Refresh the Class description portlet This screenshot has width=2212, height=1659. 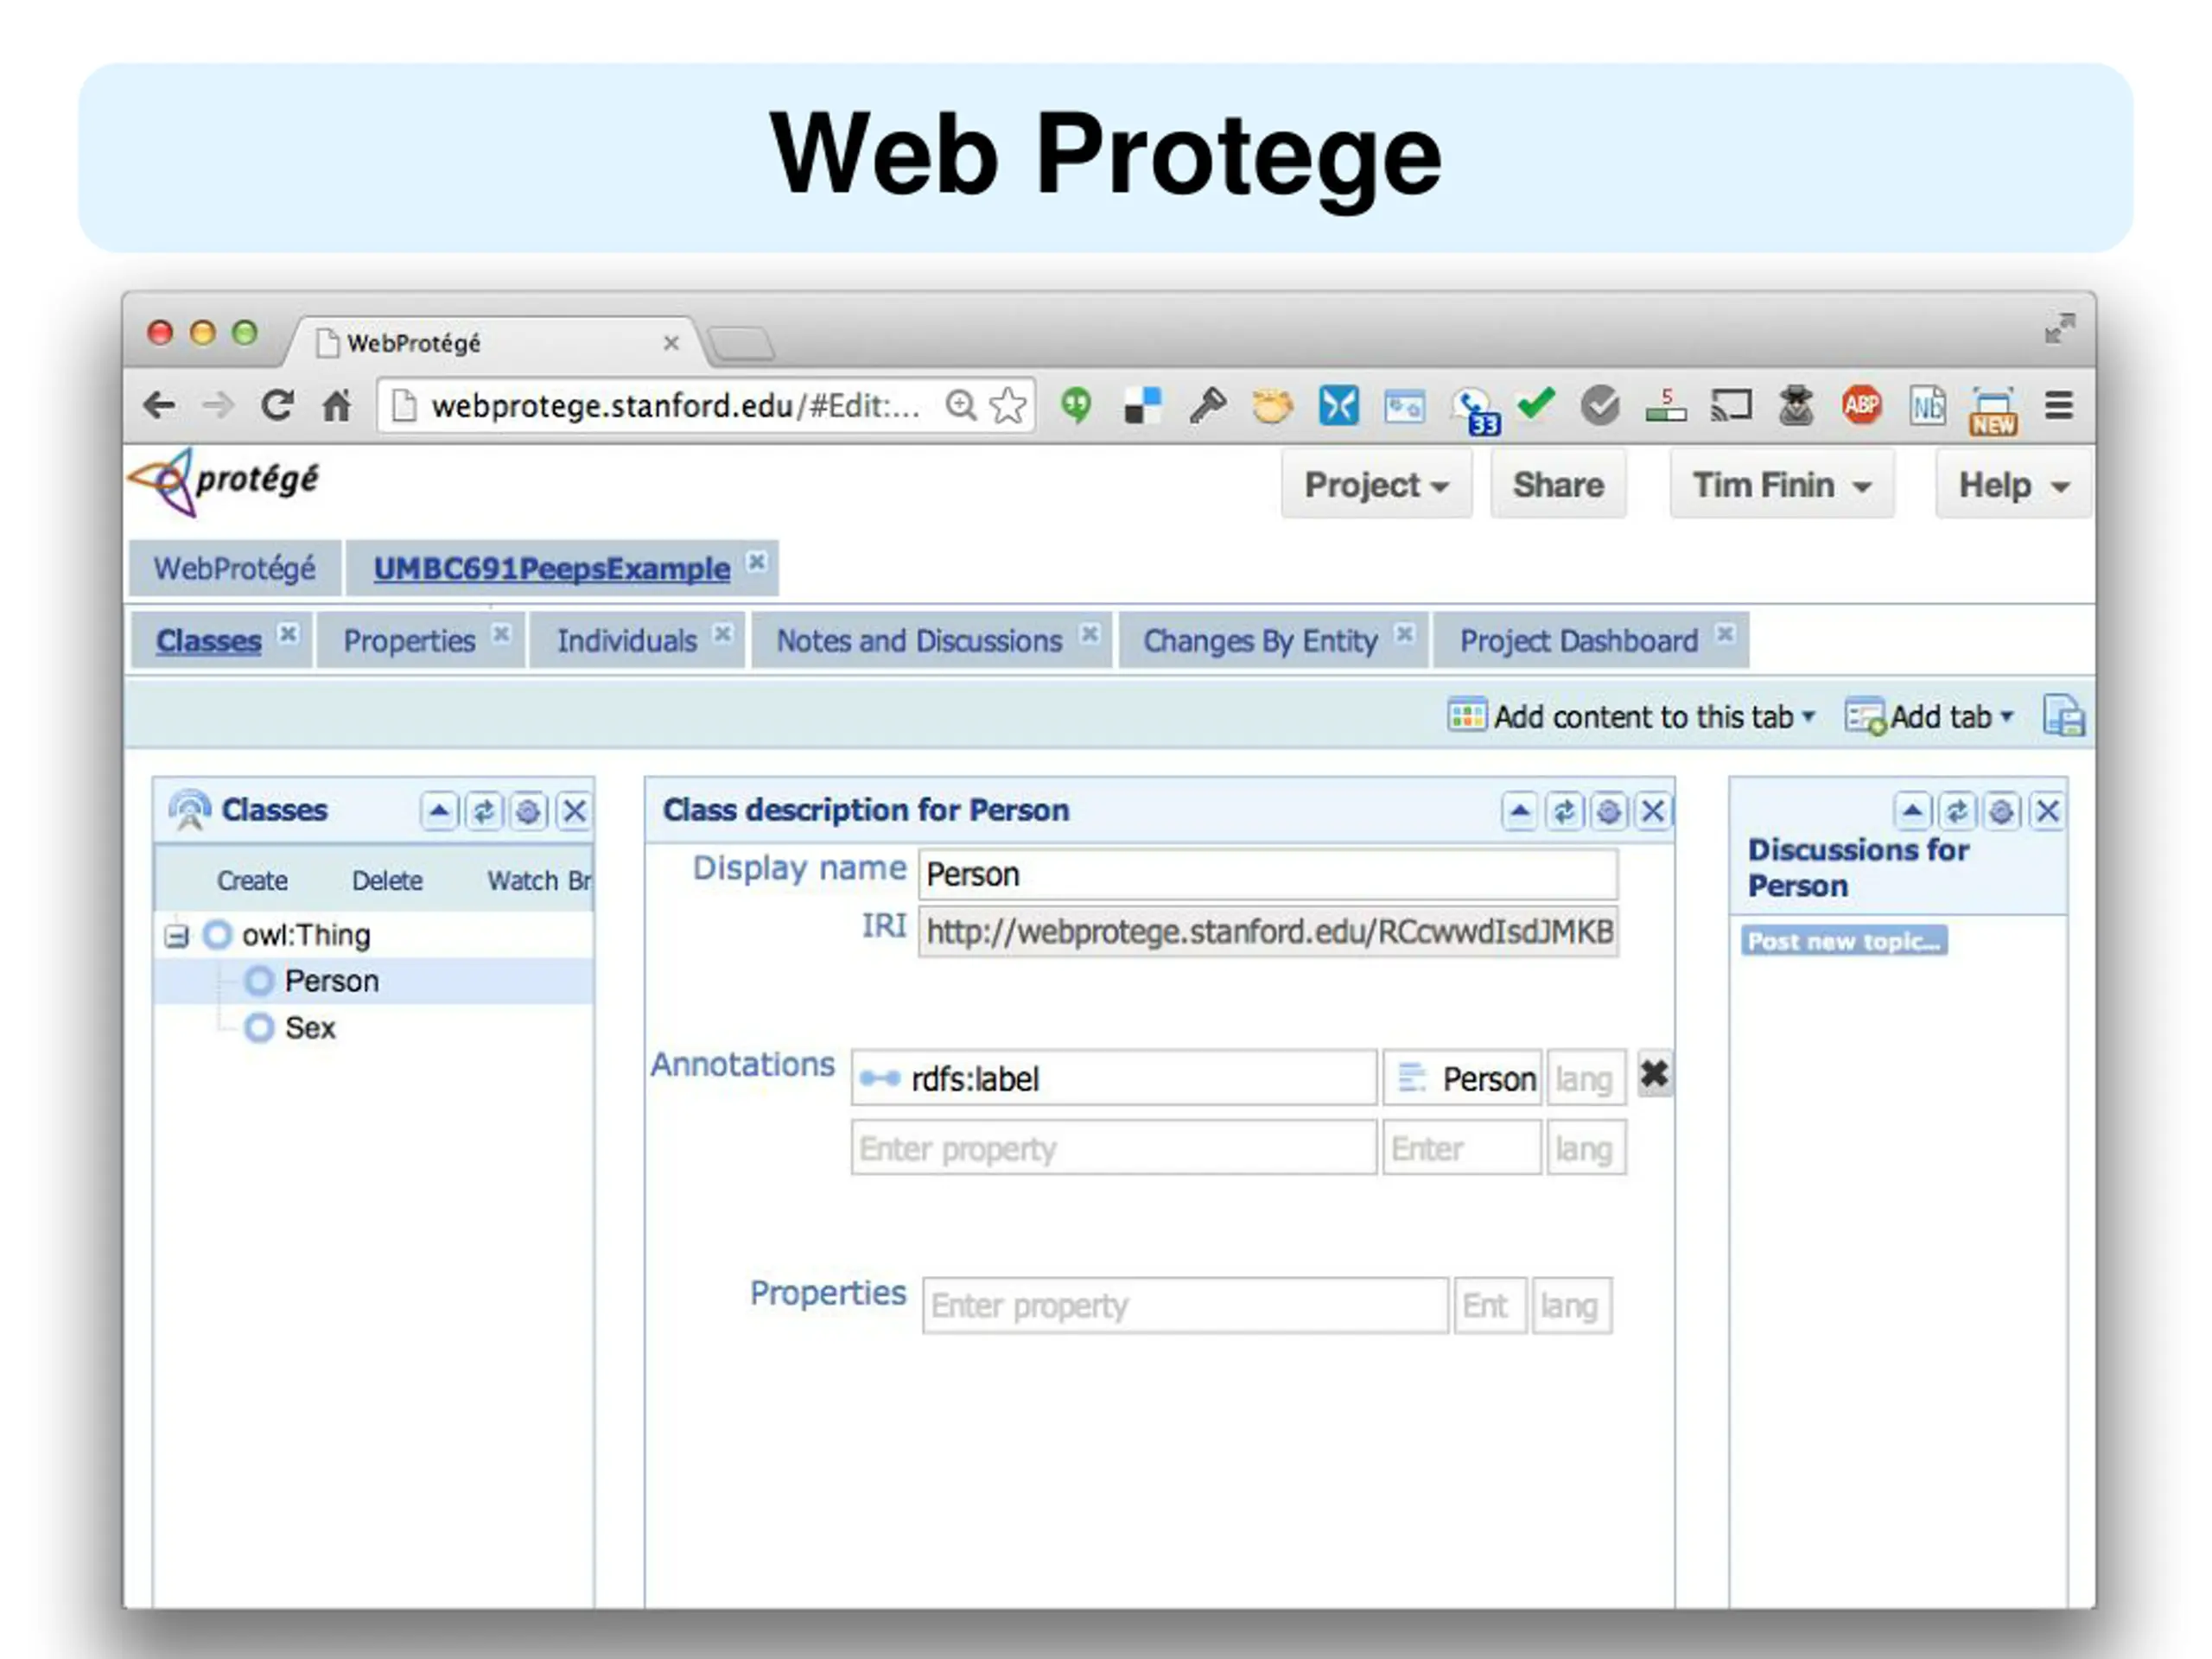pos(1564,811)
